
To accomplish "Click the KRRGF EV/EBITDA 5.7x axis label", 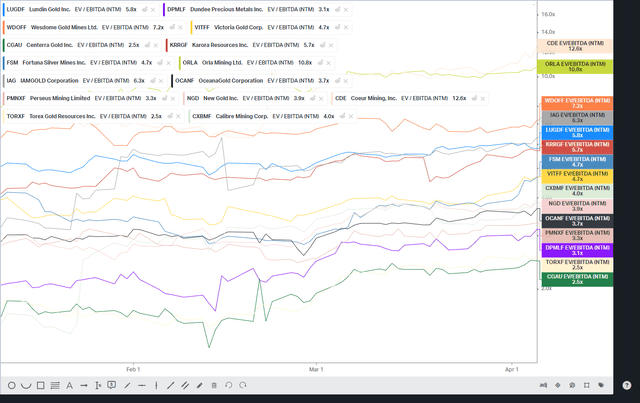I will (577, 147).
